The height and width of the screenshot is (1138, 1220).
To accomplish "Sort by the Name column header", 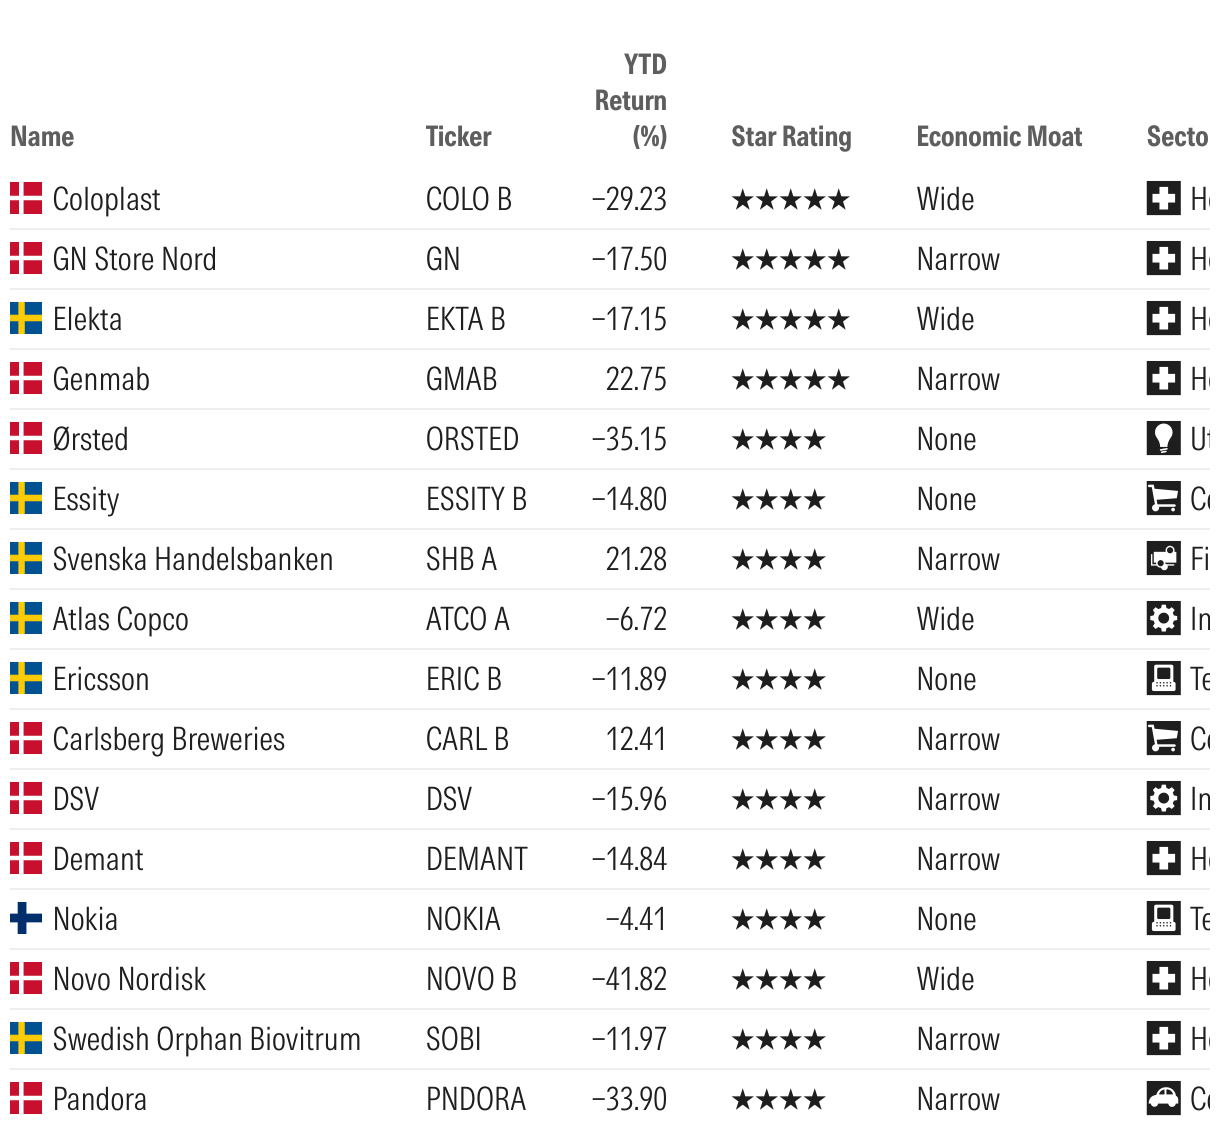I will coord(42,137).
